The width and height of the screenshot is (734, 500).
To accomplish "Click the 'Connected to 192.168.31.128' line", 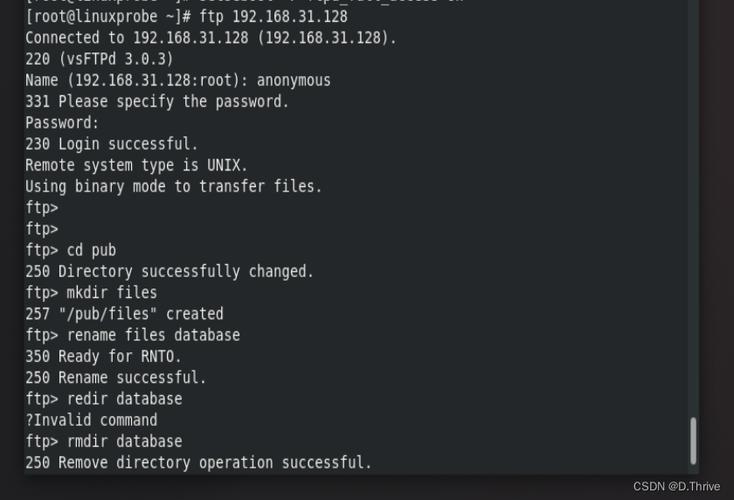I will 210,38.
